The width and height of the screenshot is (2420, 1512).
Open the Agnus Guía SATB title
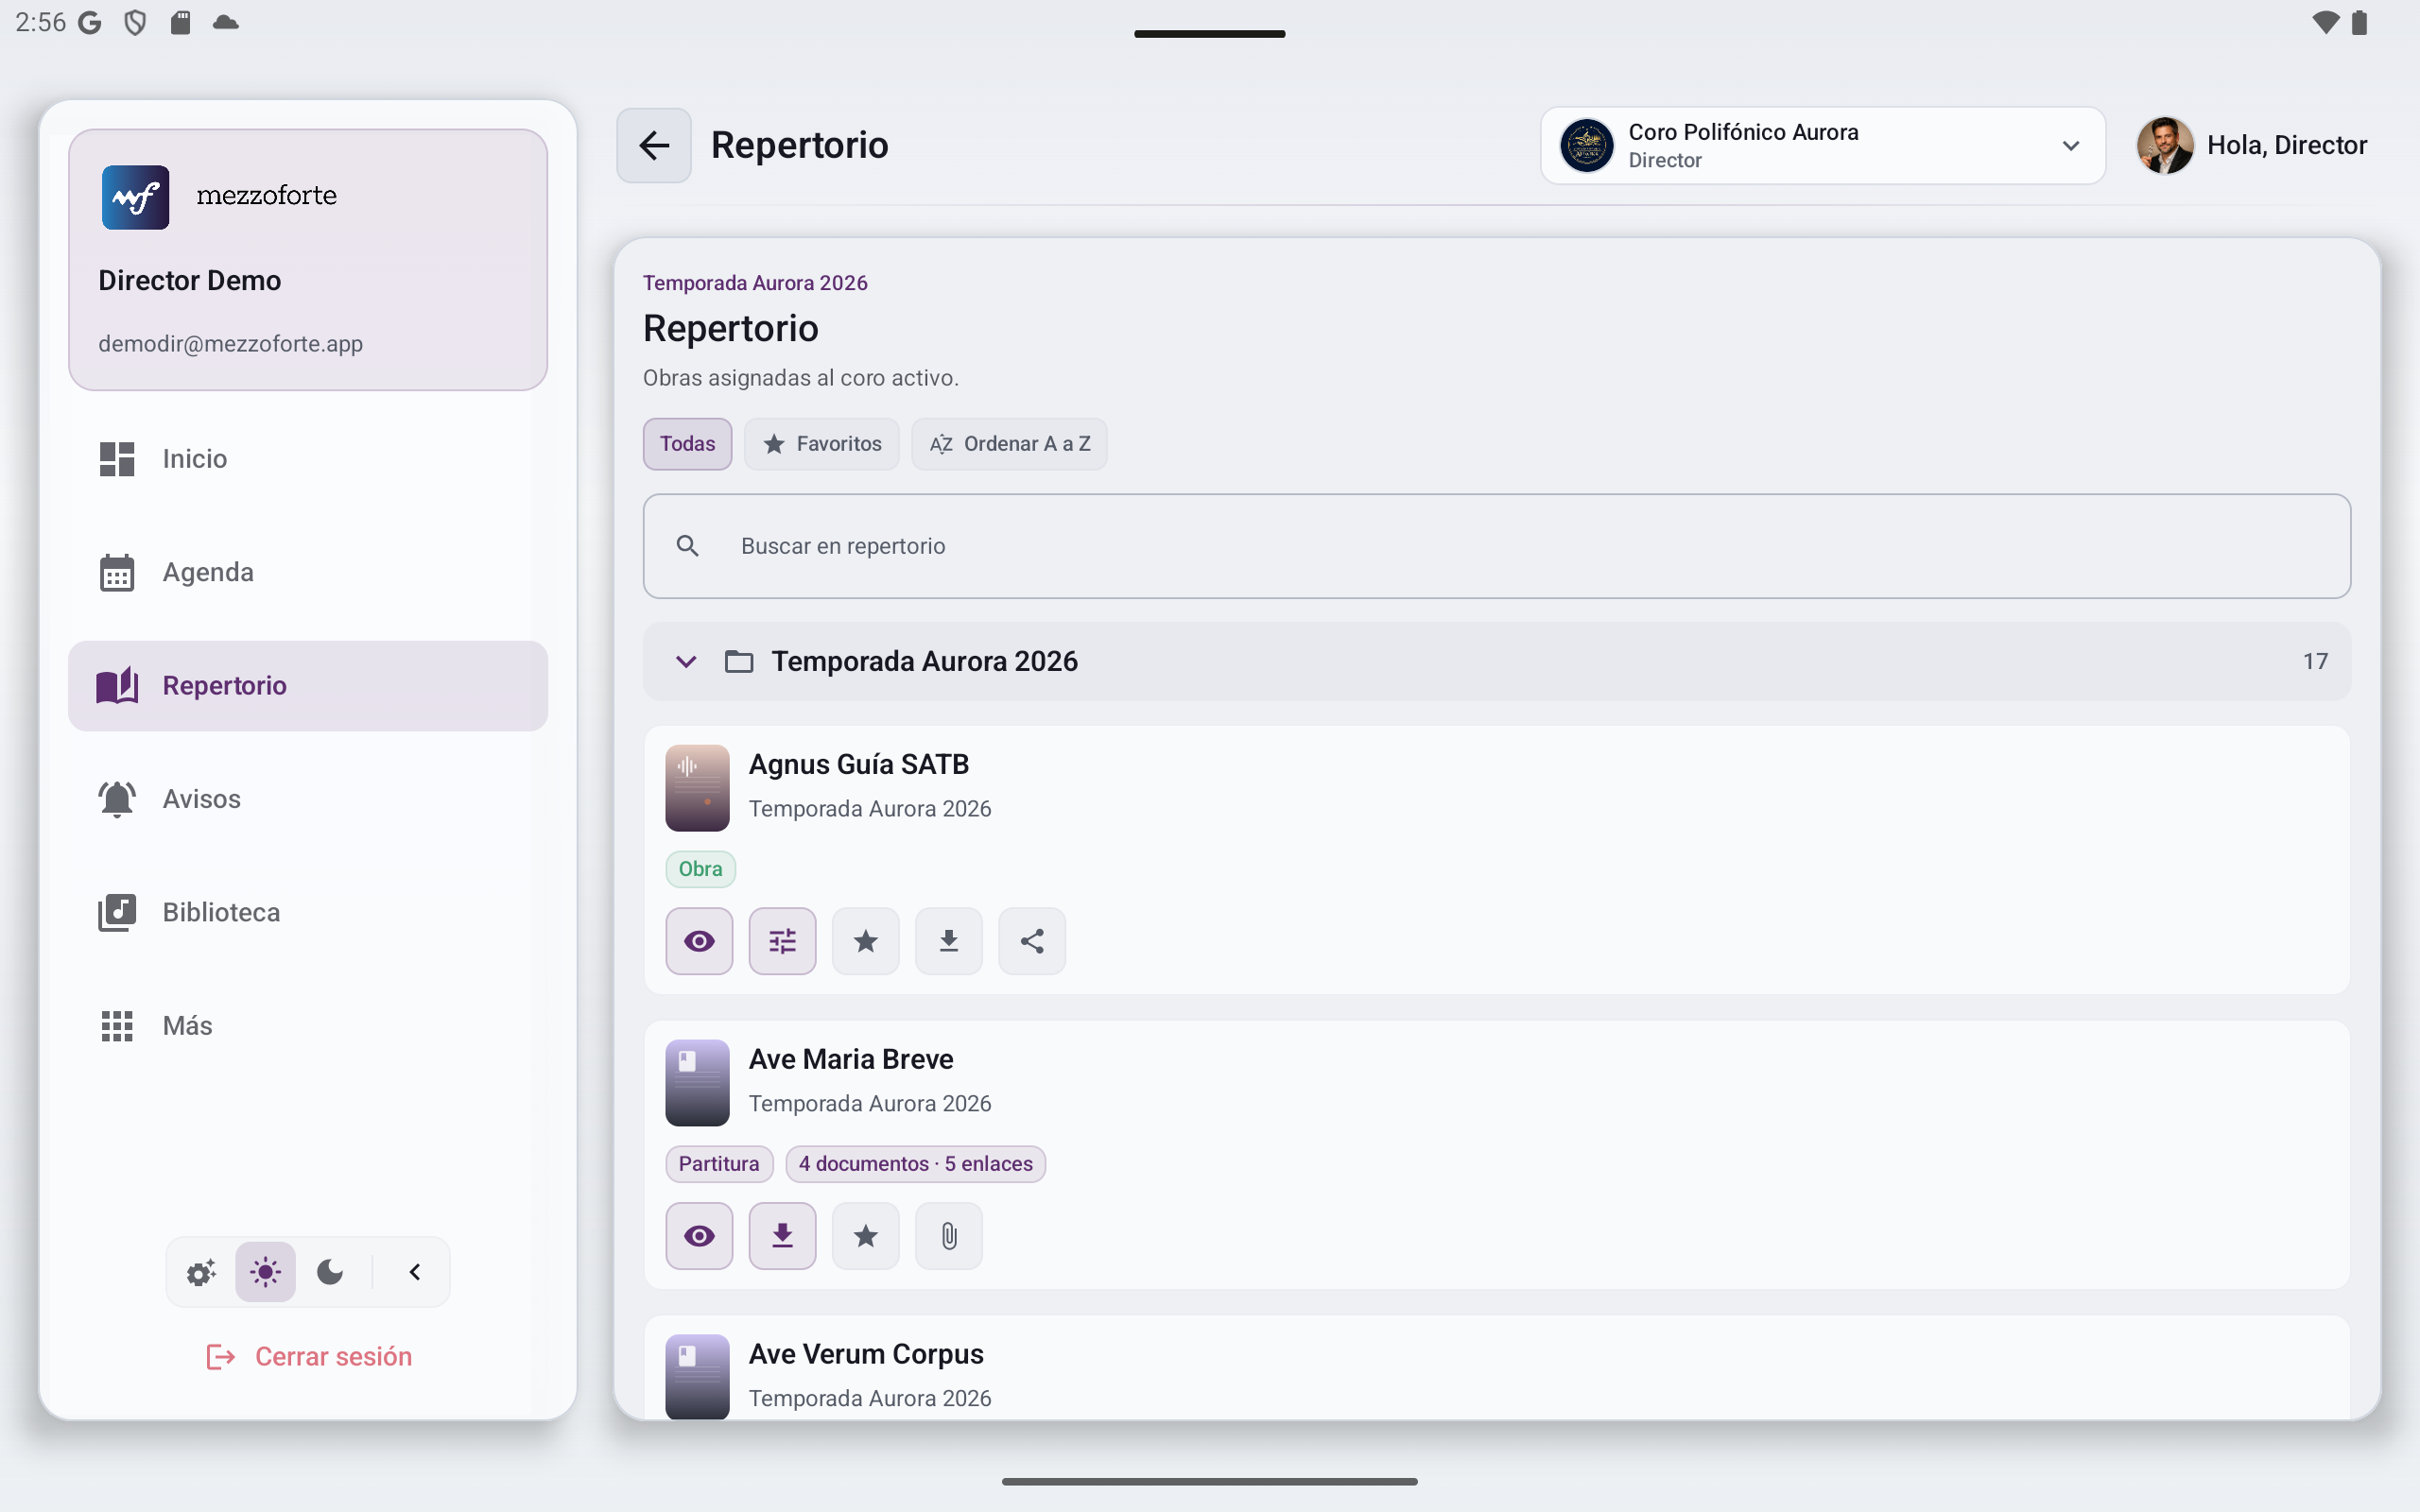point(859,765)
